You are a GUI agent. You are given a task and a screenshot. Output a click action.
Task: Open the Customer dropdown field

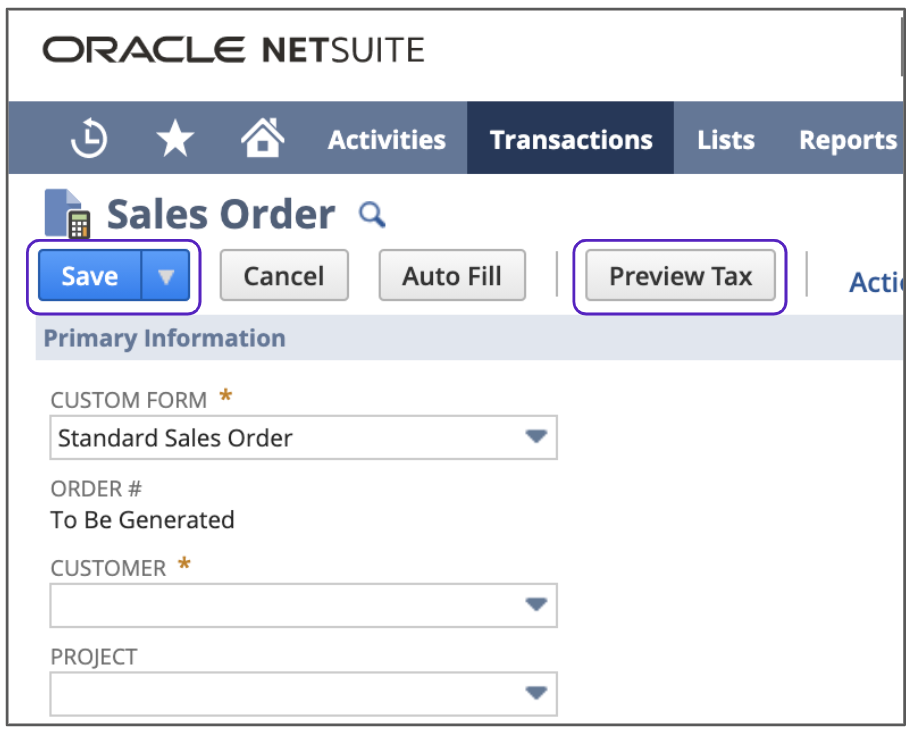click(303, 605)
